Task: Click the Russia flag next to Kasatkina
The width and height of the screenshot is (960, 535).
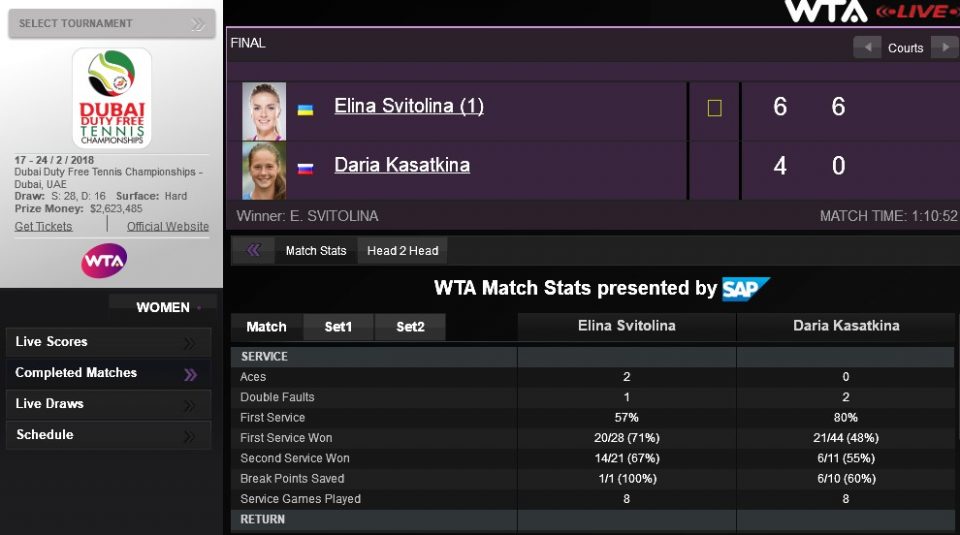Action: [306, 168]
